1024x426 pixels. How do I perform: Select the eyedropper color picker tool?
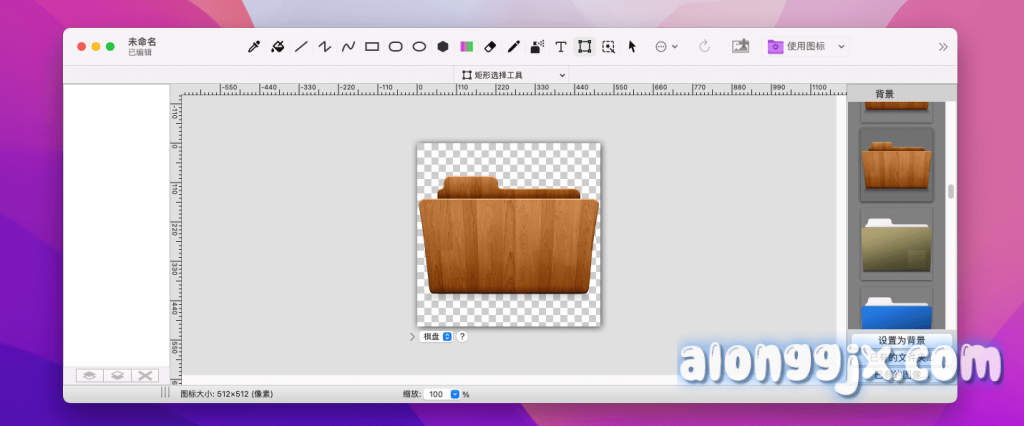click(254, 46)
